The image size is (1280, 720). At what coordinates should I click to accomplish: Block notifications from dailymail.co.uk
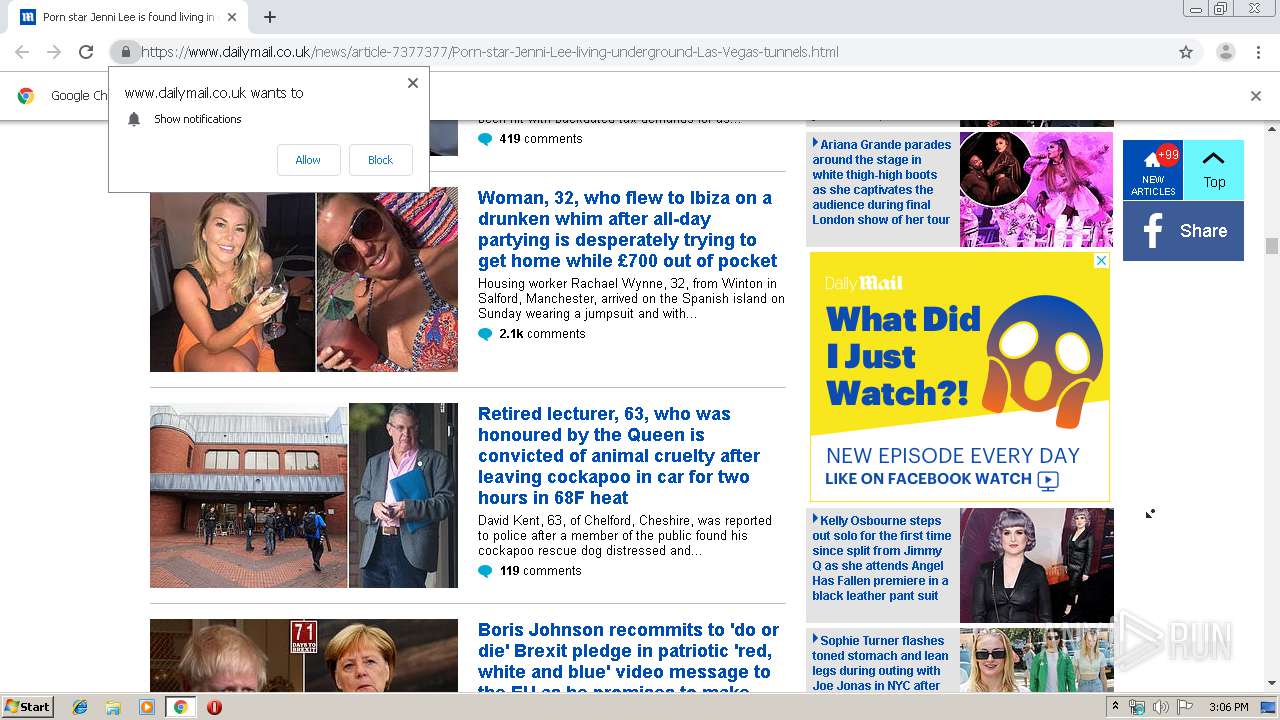tap(380, 160)
